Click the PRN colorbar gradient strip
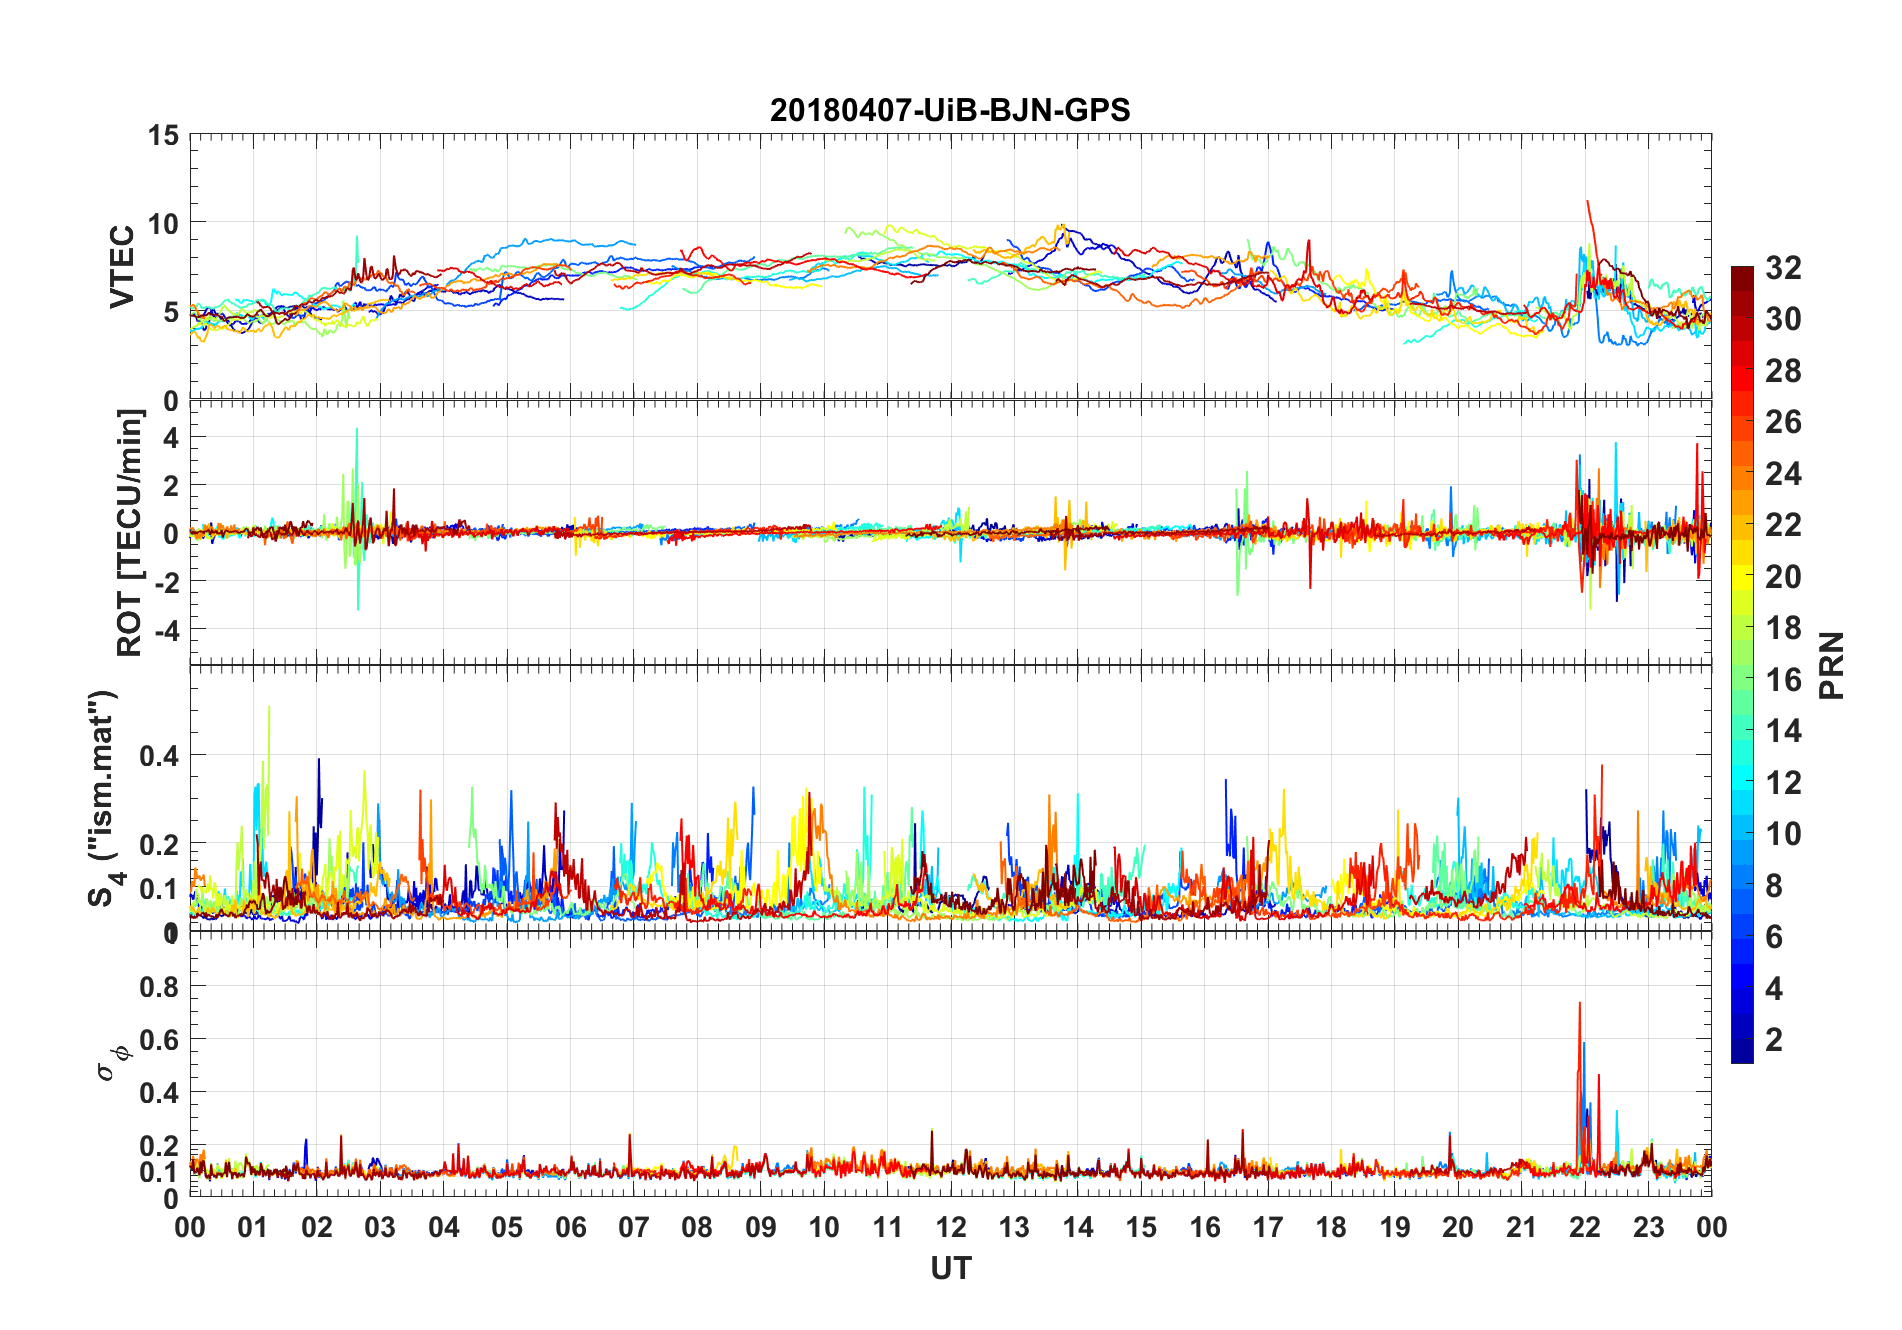 coord(1742,664)
